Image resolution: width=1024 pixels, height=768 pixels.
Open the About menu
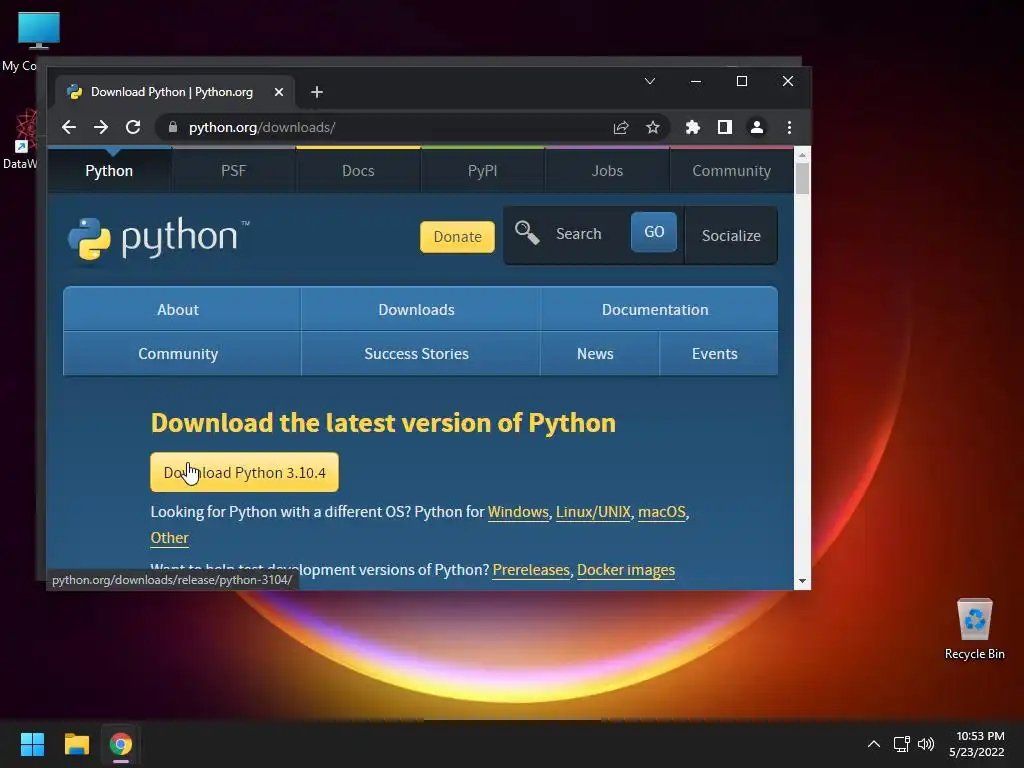[182, 310]
